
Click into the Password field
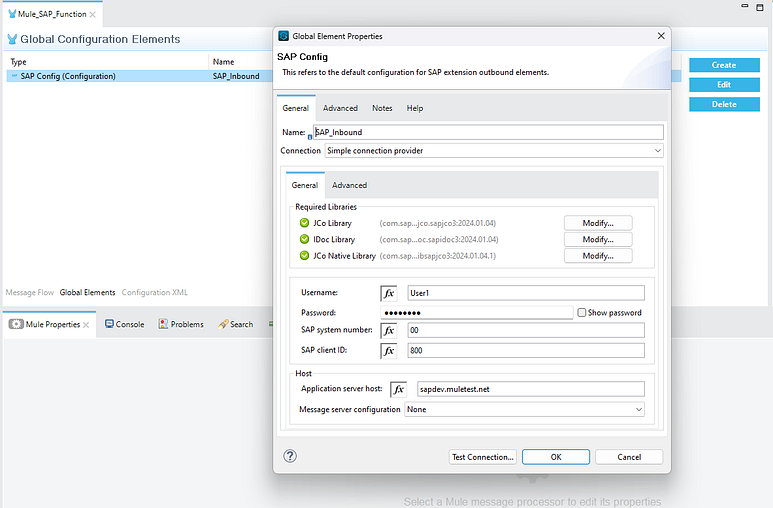477,313
